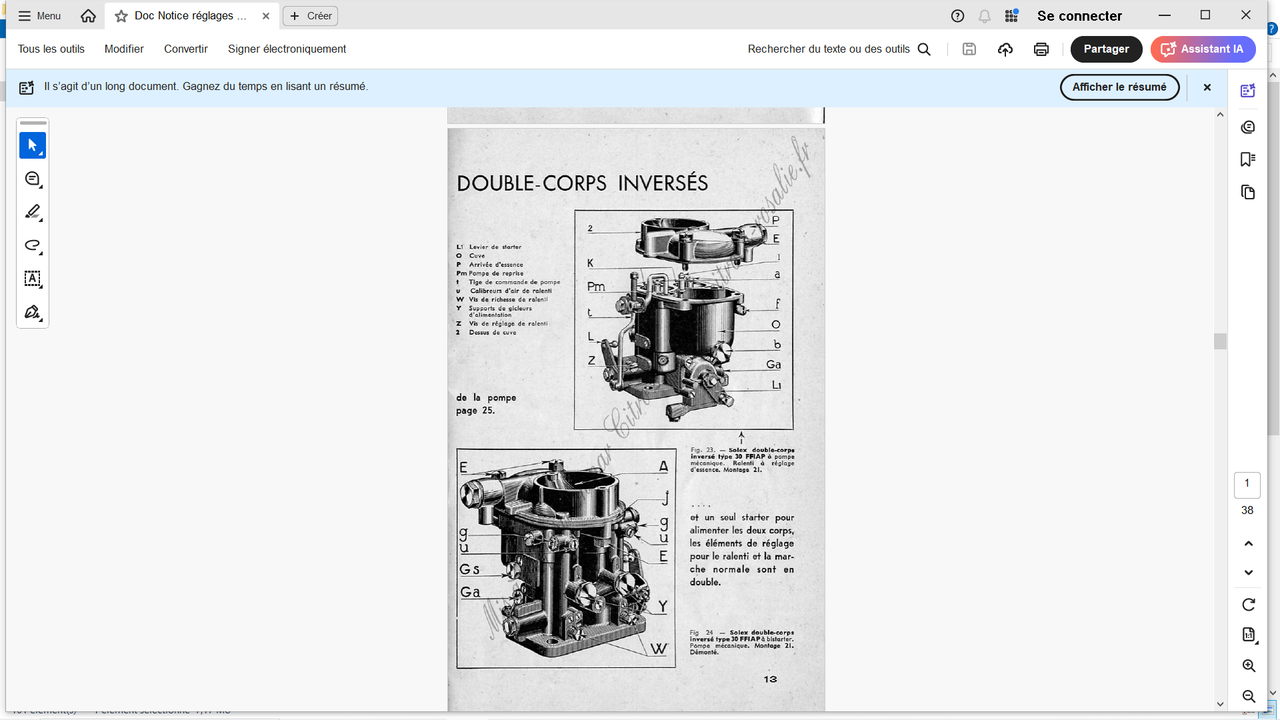Screen dimensions: 1280x720
Task: Click the legend line 'Arrivée d'essence'
Action: 490,264
